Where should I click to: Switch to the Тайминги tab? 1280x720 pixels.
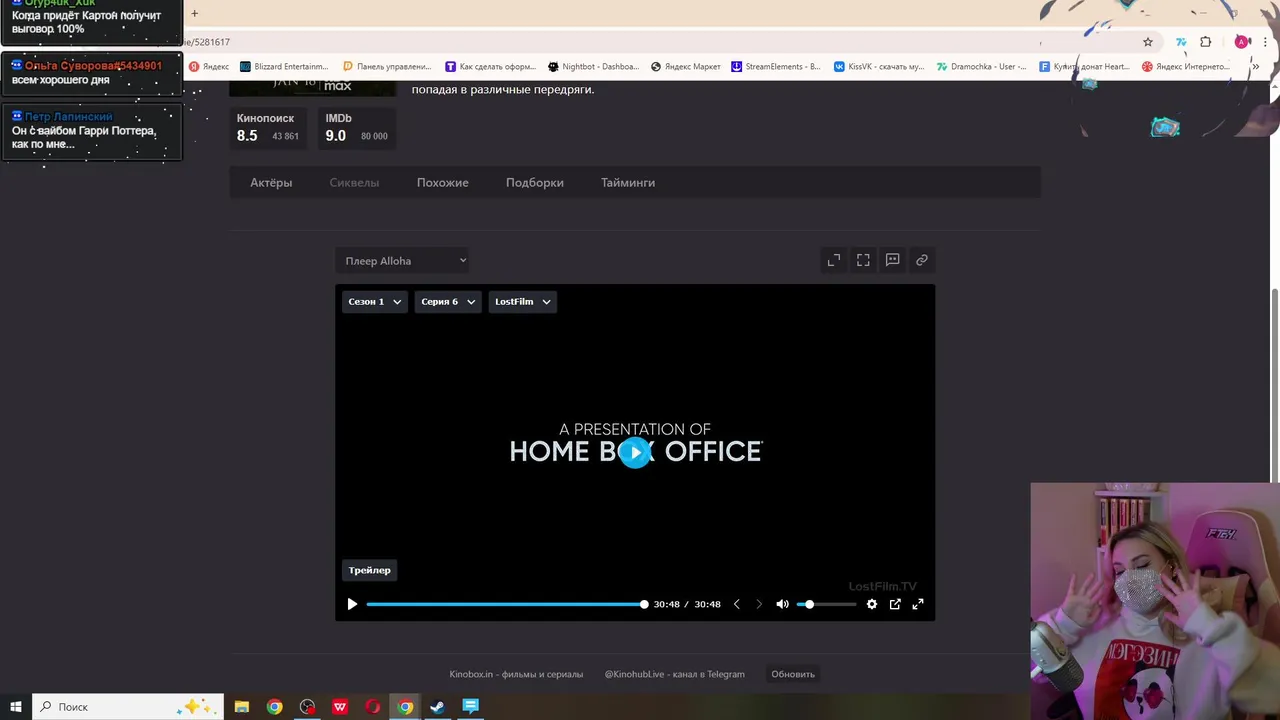click(628, 183)
